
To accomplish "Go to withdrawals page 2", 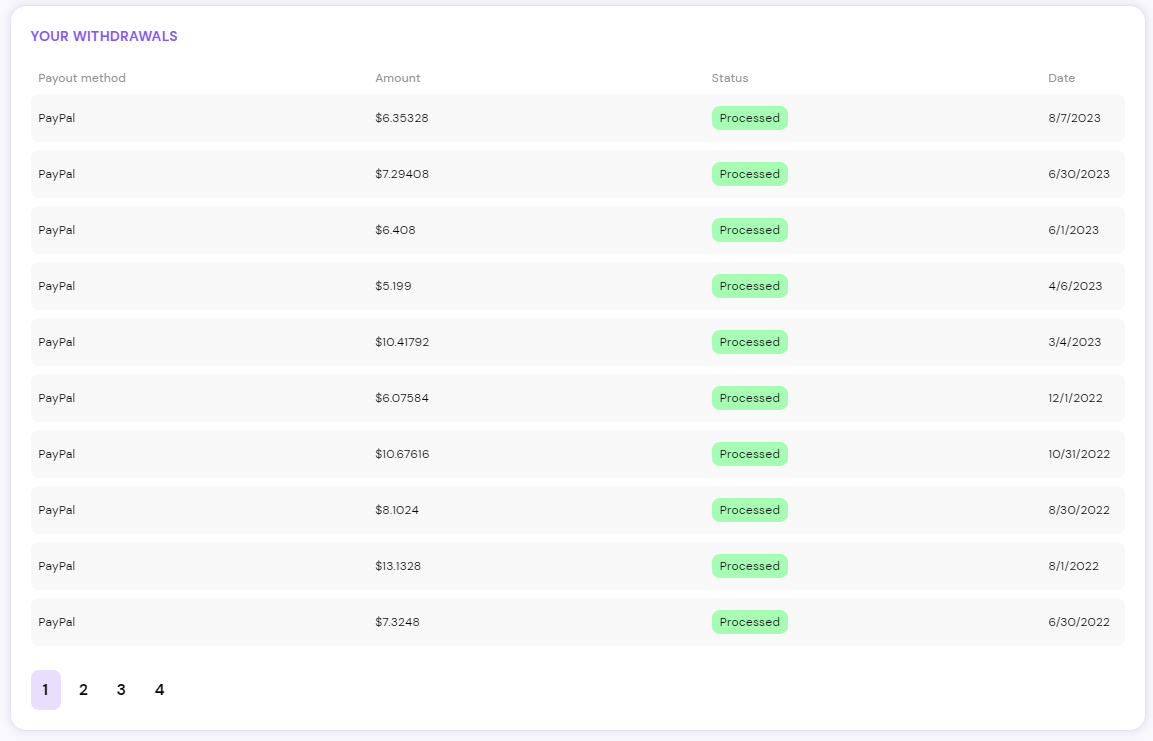I will click(x=83, y=690).
